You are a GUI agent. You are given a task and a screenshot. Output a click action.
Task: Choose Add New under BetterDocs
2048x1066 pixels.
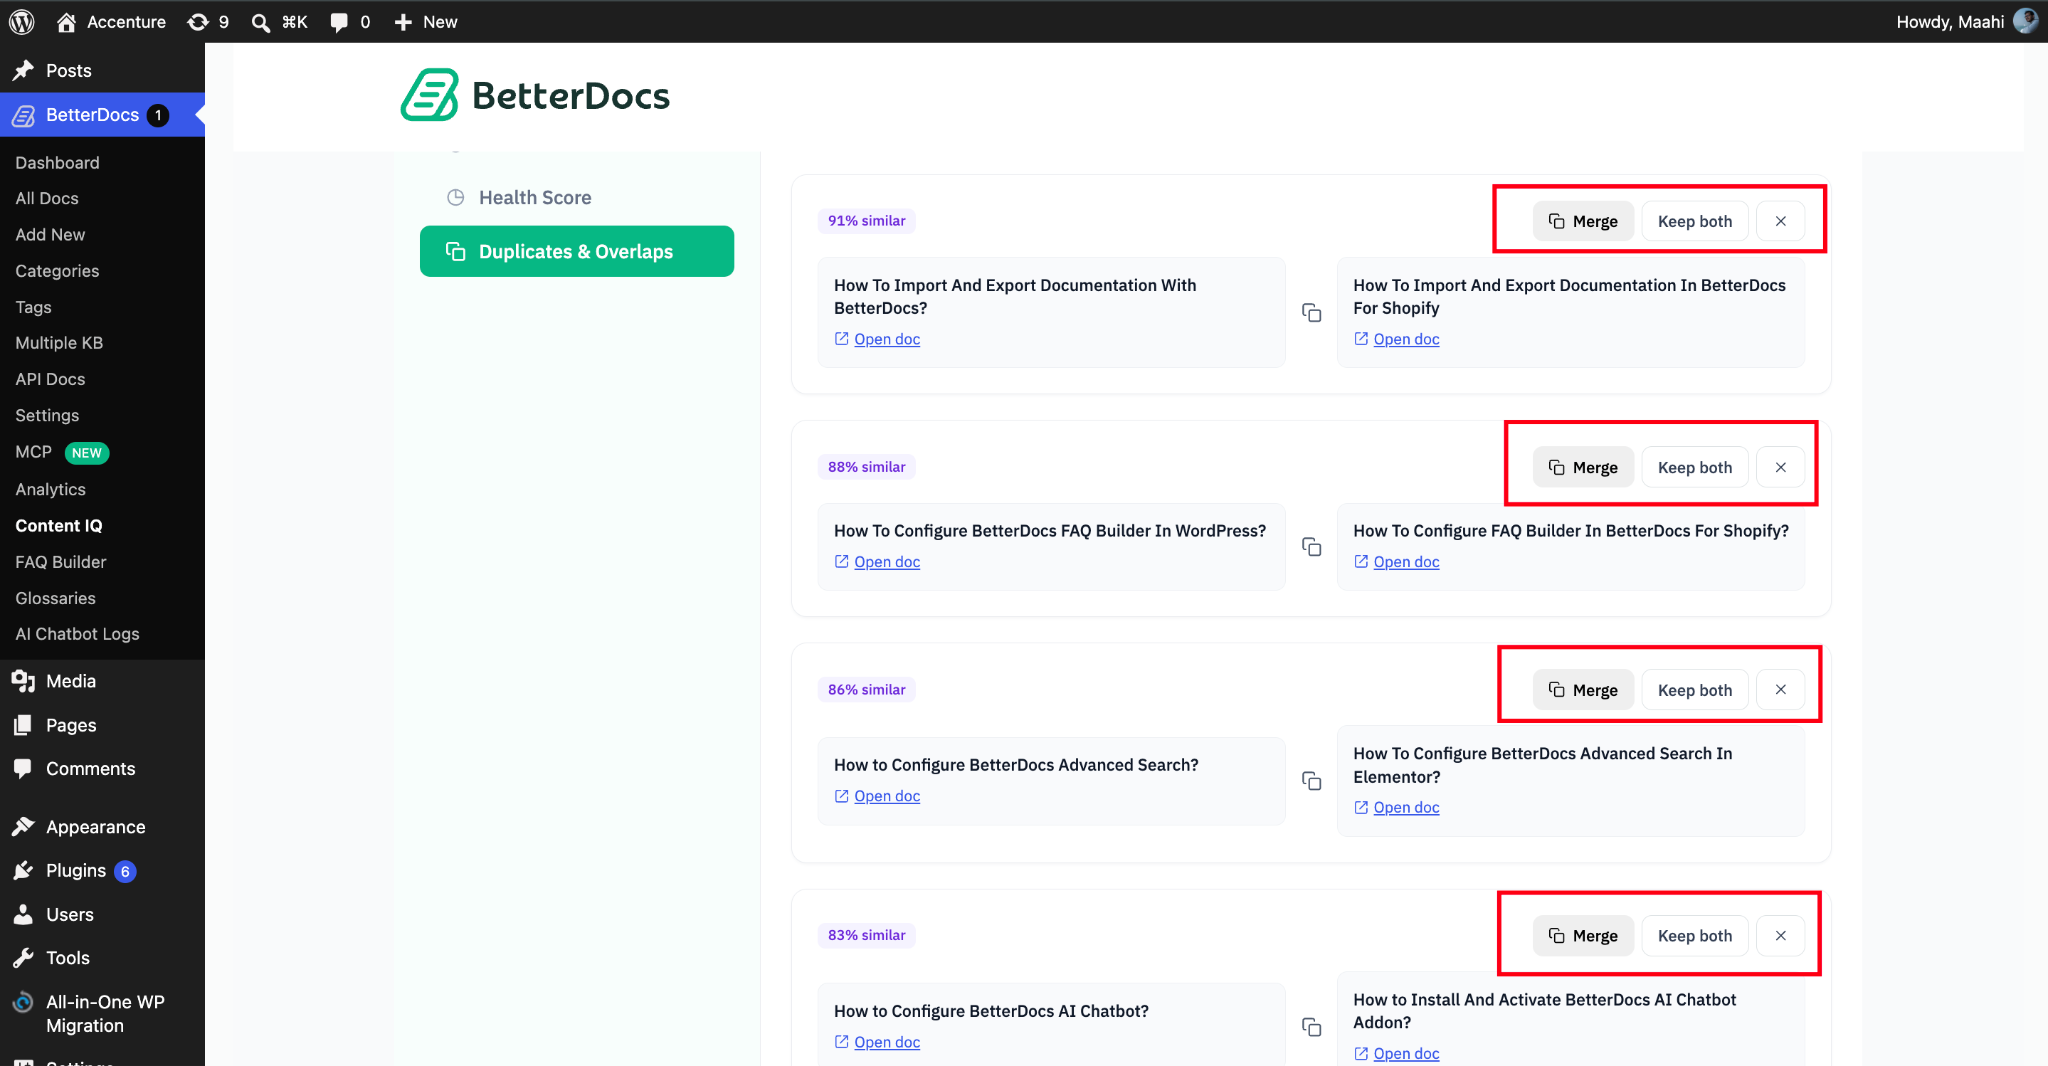point(50,234)
